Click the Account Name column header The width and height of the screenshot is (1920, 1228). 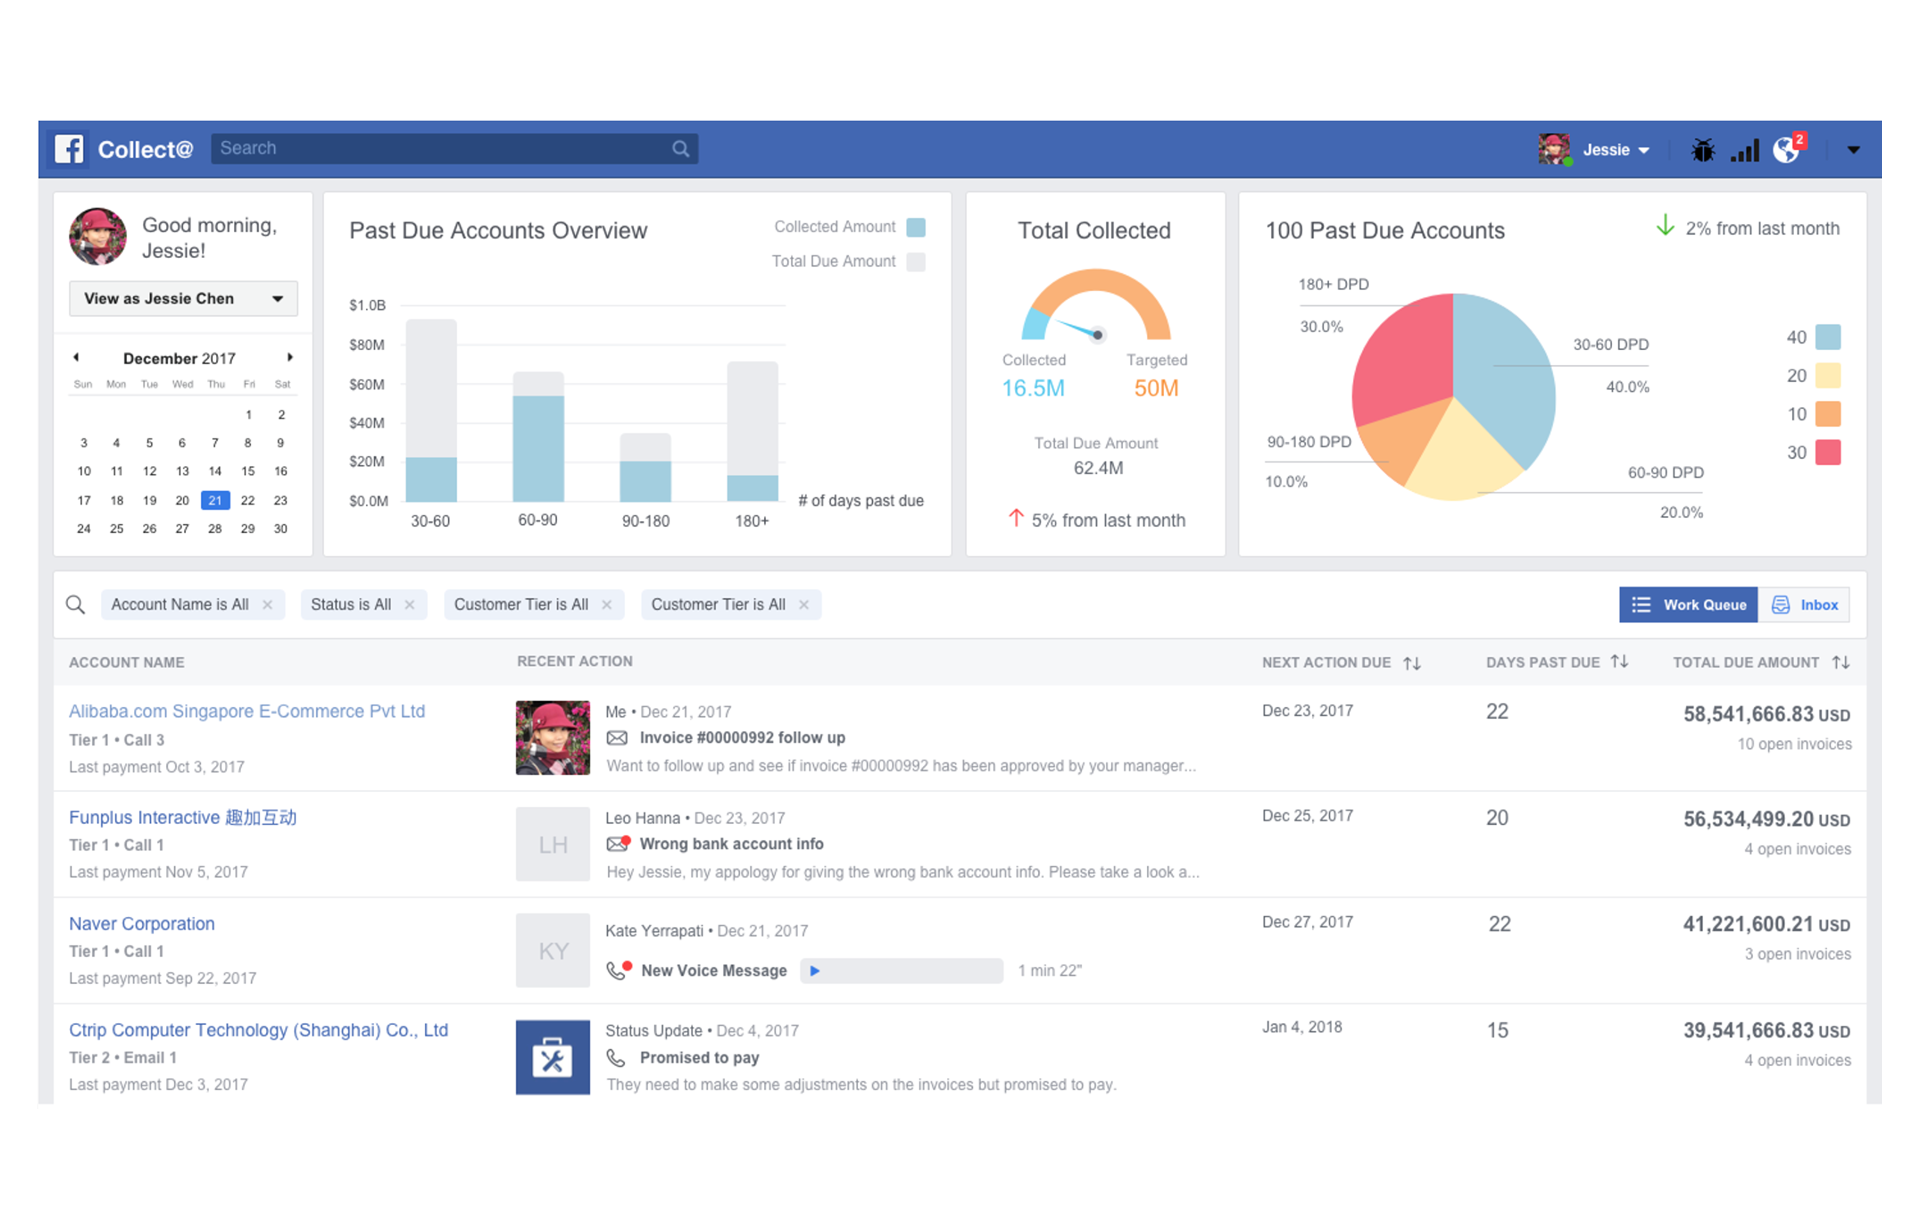click(x=127, y=662)
